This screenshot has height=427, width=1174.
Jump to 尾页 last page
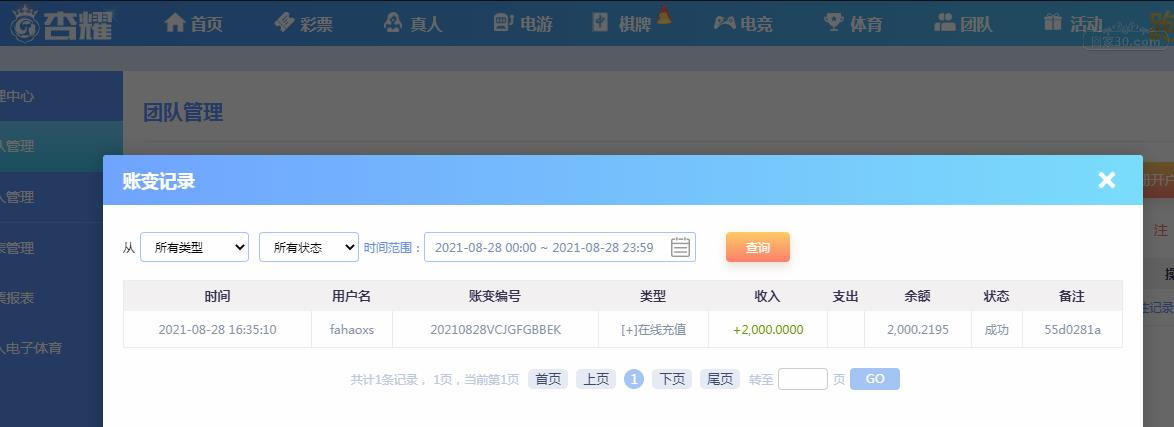(719, 379)
